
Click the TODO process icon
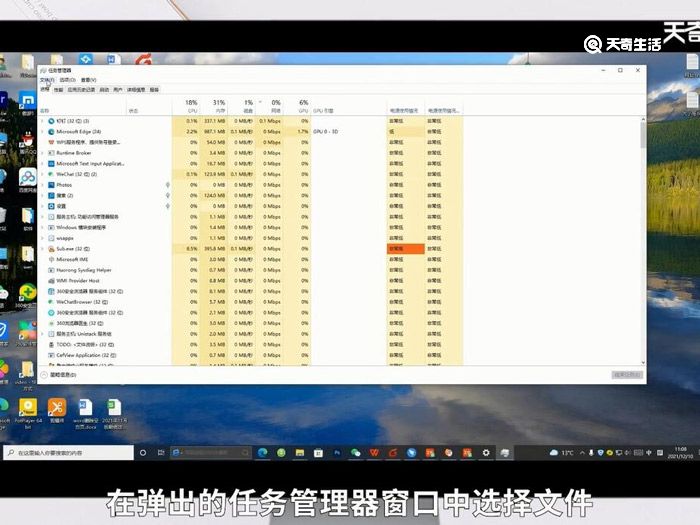pyautogui.click(x=51, y=345)
